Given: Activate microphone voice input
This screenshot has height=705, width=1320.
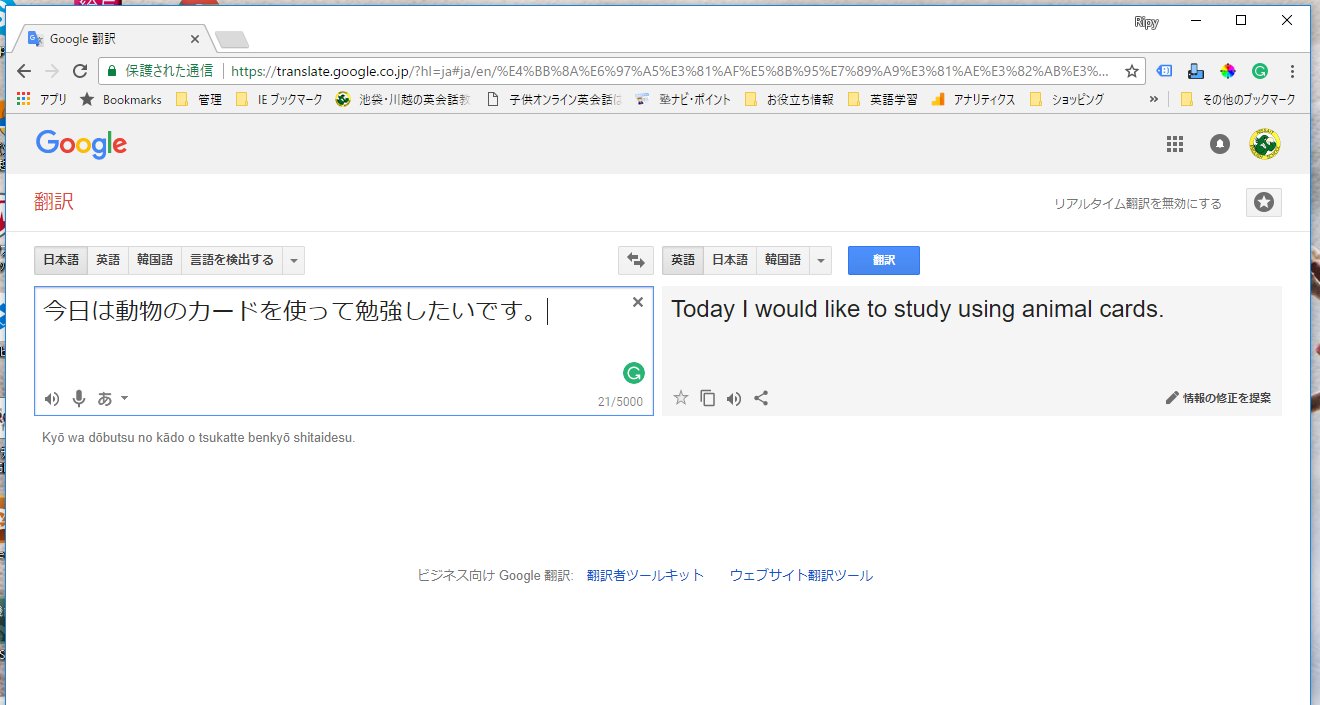Looking at the screenshot, I should click(x=78, y=399).
